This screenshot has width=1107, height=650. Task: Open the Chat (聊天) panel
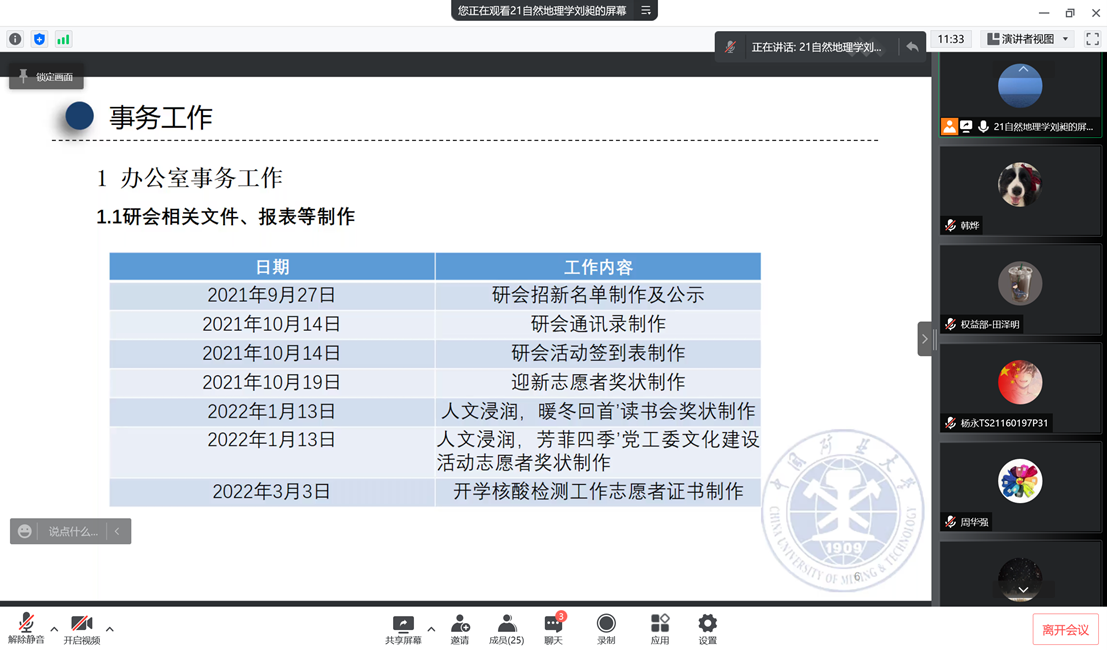[553, 629]
